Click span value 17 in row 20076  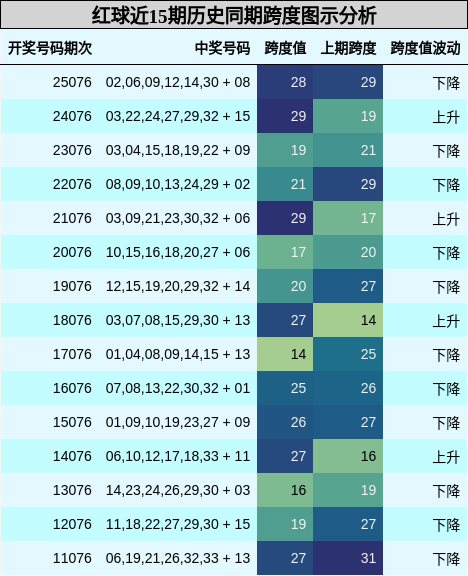pyautogui.click(x=285, y=252)
